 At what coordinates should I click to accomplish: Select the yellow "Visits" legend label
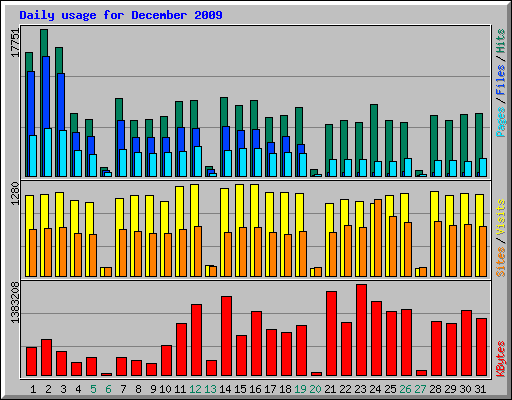(x=501, y=218)
